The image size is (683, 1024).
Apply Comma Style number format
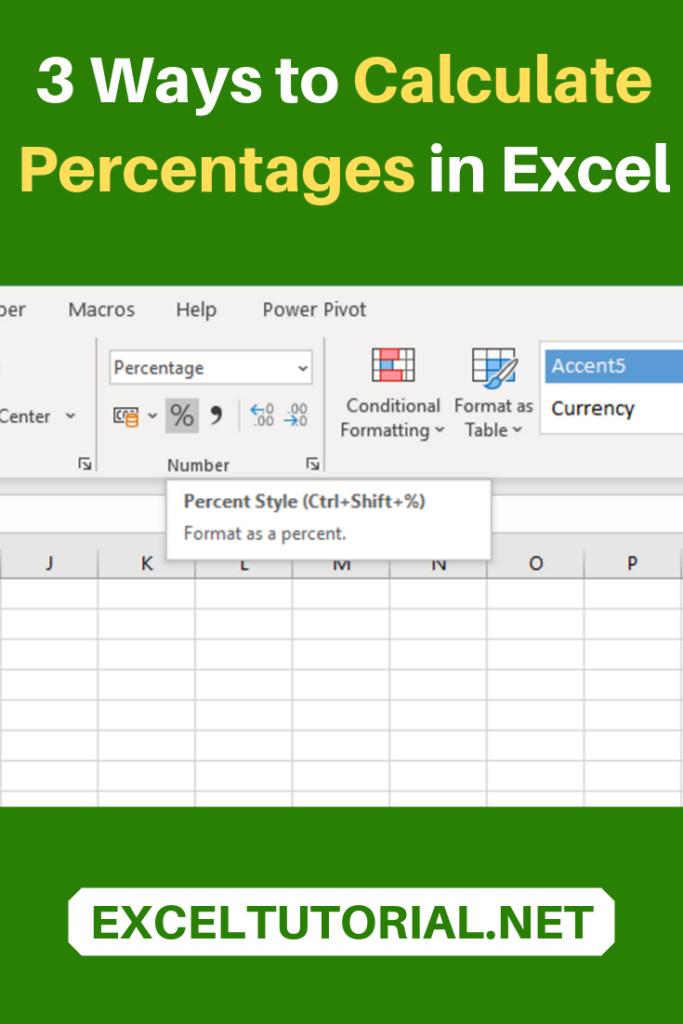click(x=215, y=415)
